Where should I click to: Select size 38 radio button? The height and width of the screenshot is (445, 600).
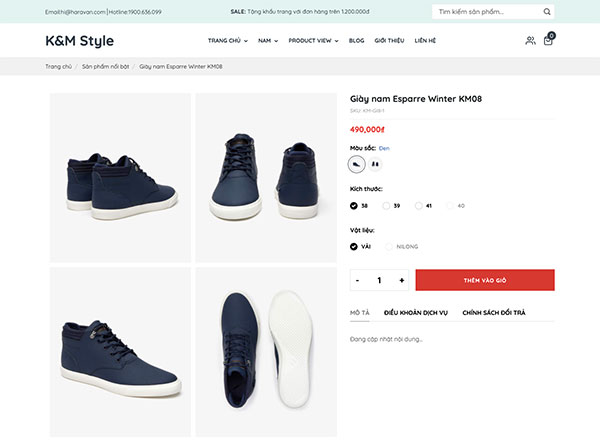click(354, 206)
